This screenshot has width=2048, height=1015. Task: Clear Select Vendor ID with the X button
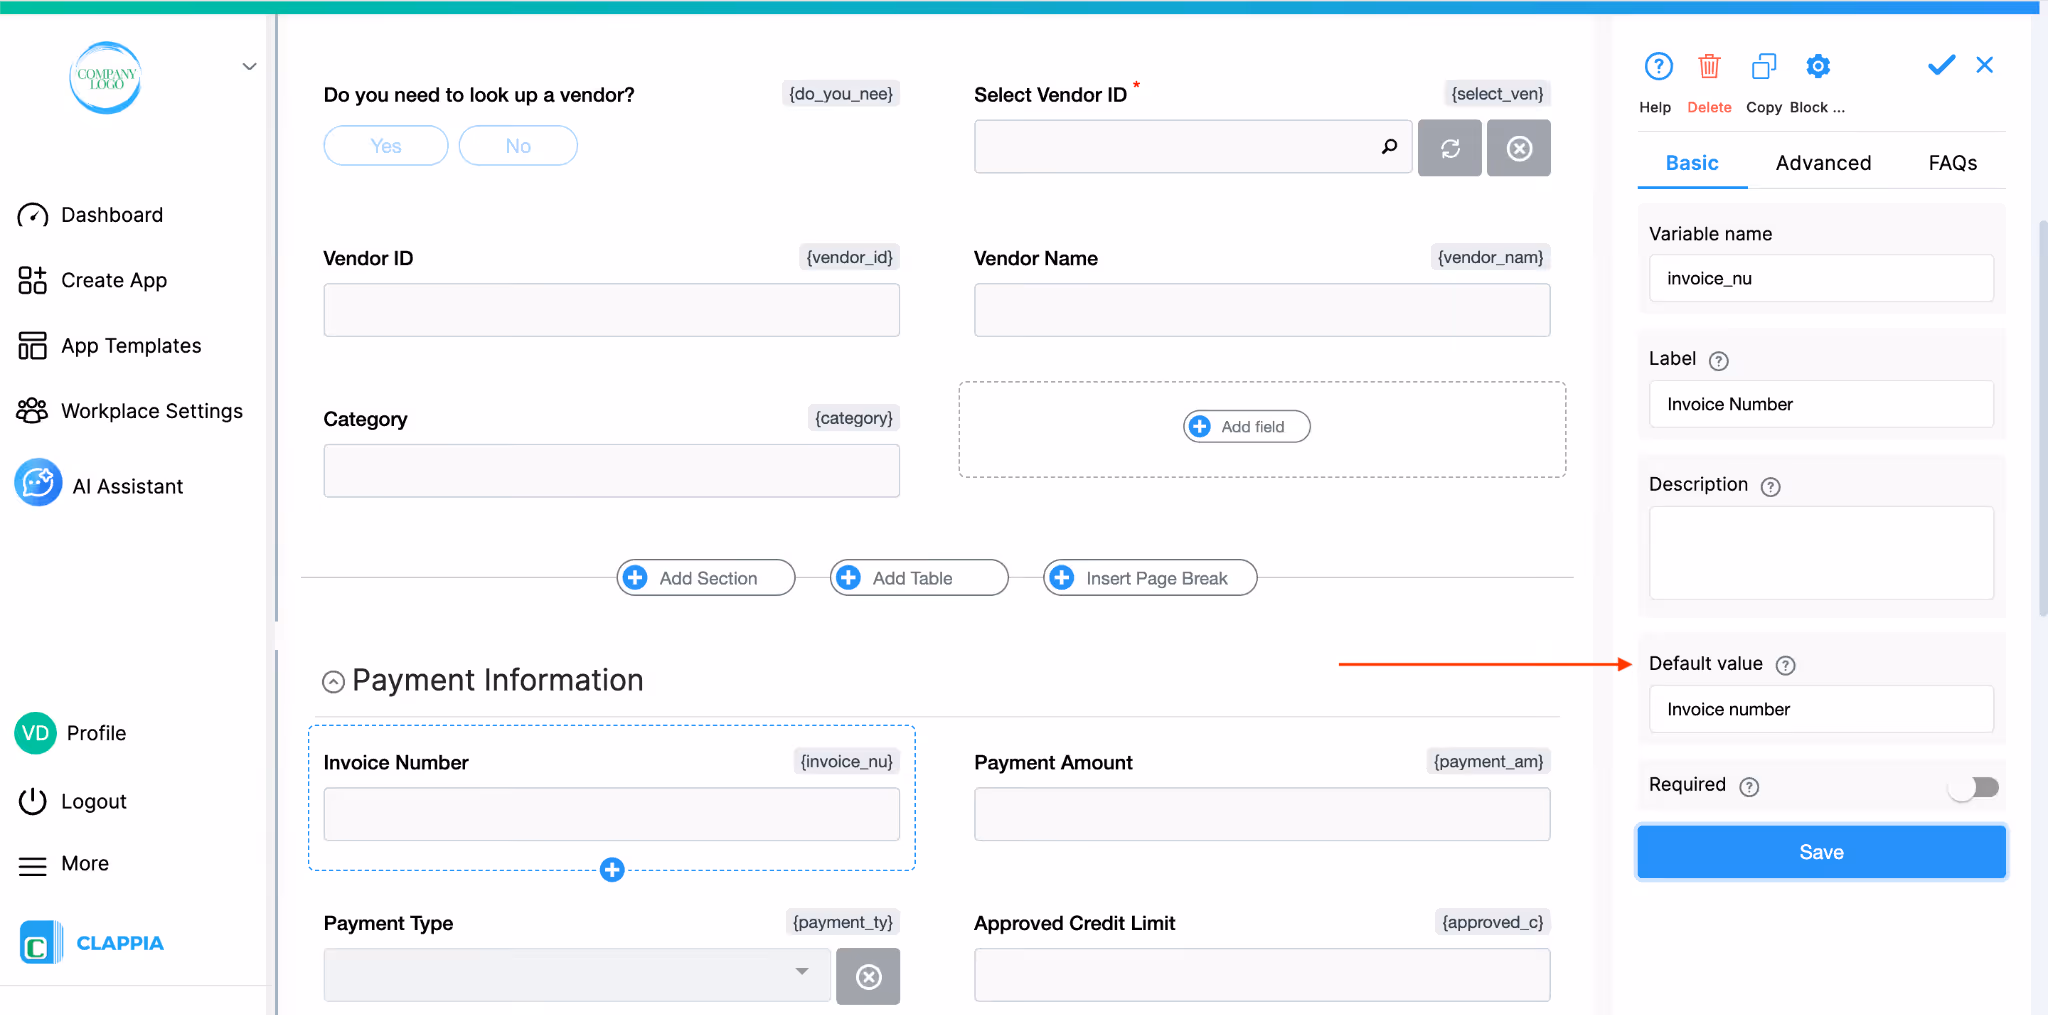(1519, 148)
